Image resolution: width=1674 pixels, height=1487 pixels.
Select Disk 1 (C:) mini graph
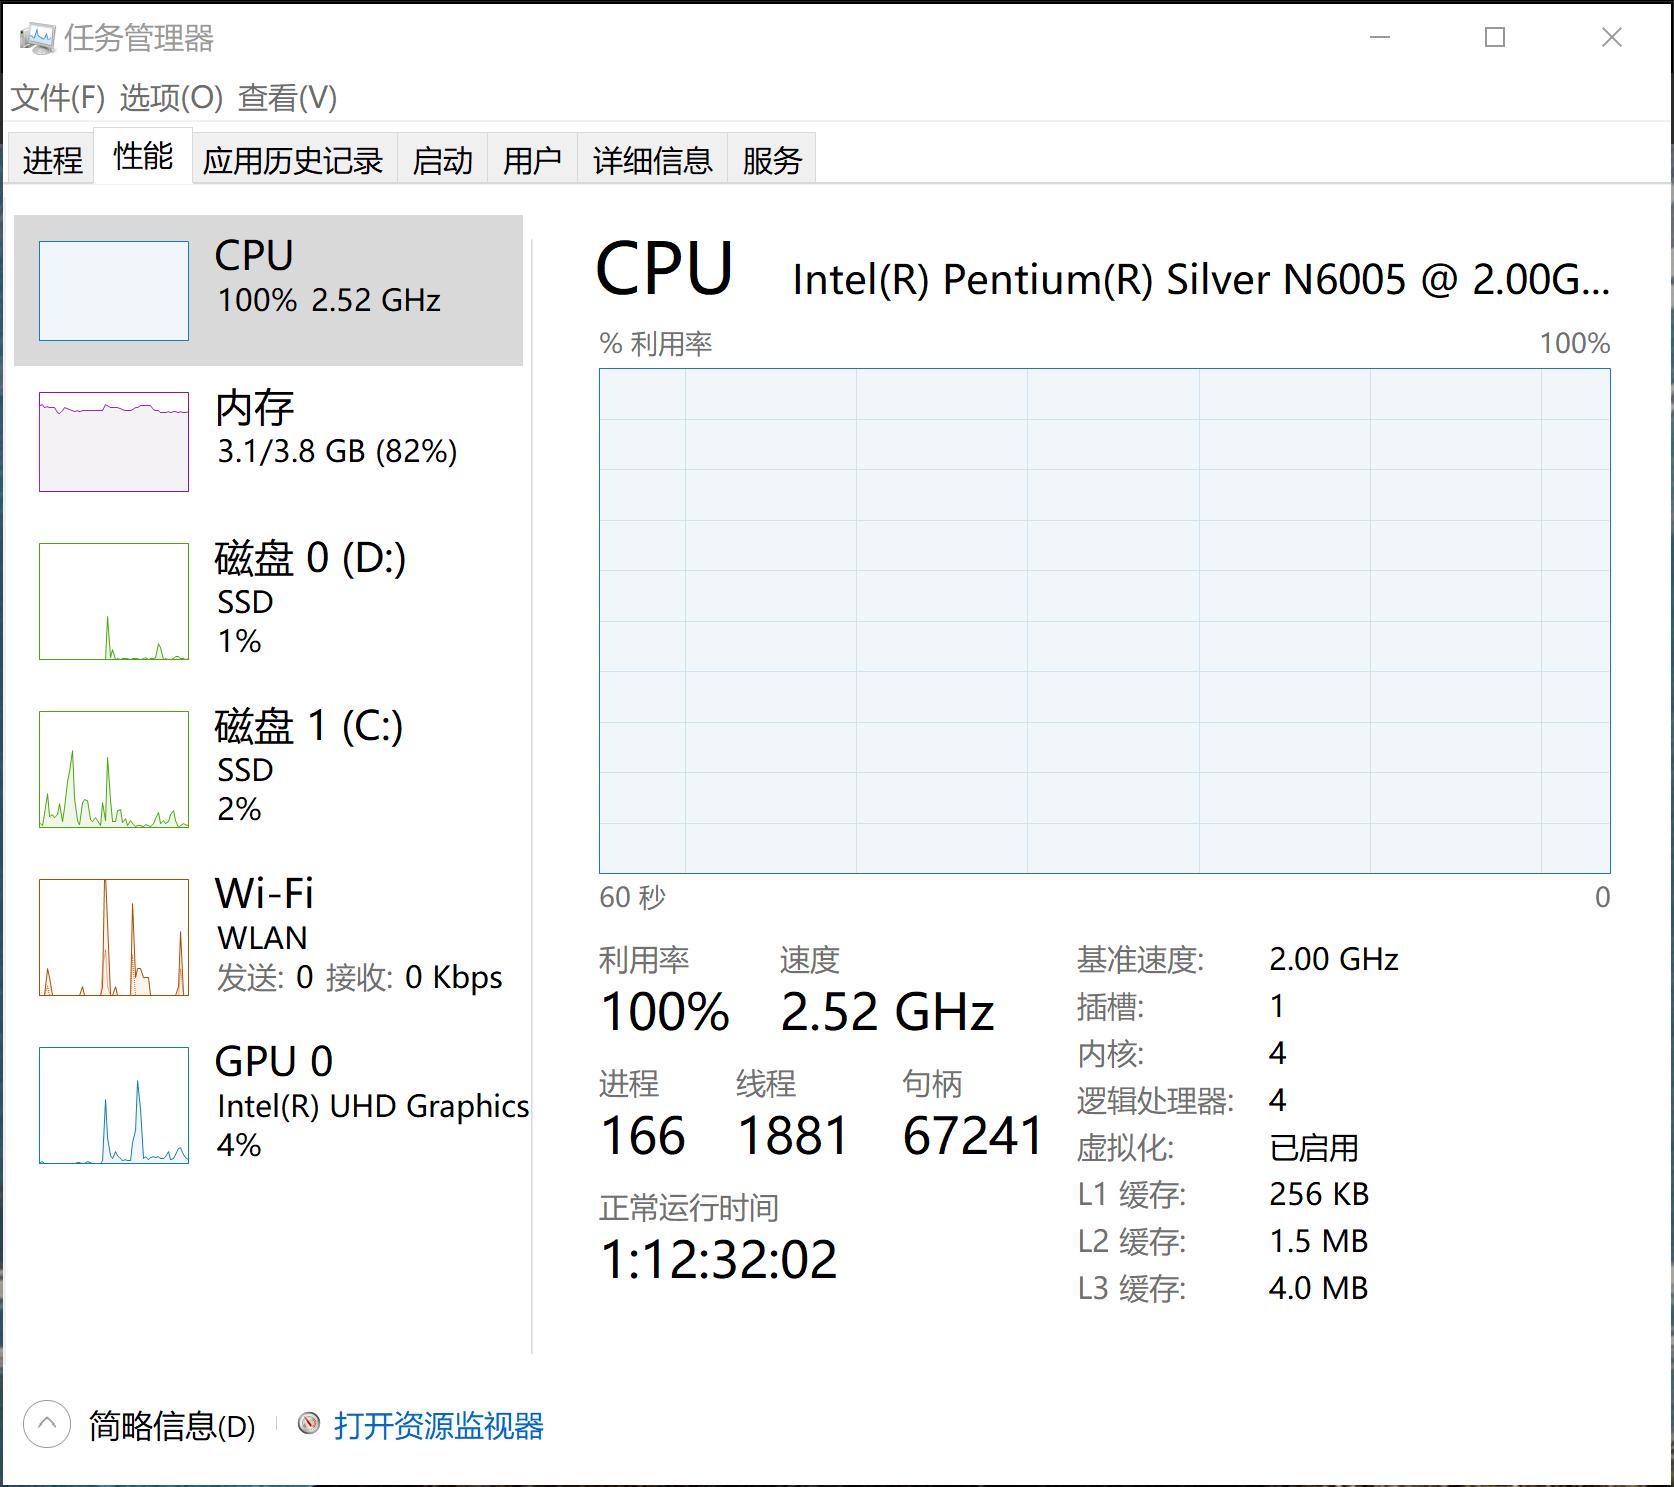[x=114, y=769]
